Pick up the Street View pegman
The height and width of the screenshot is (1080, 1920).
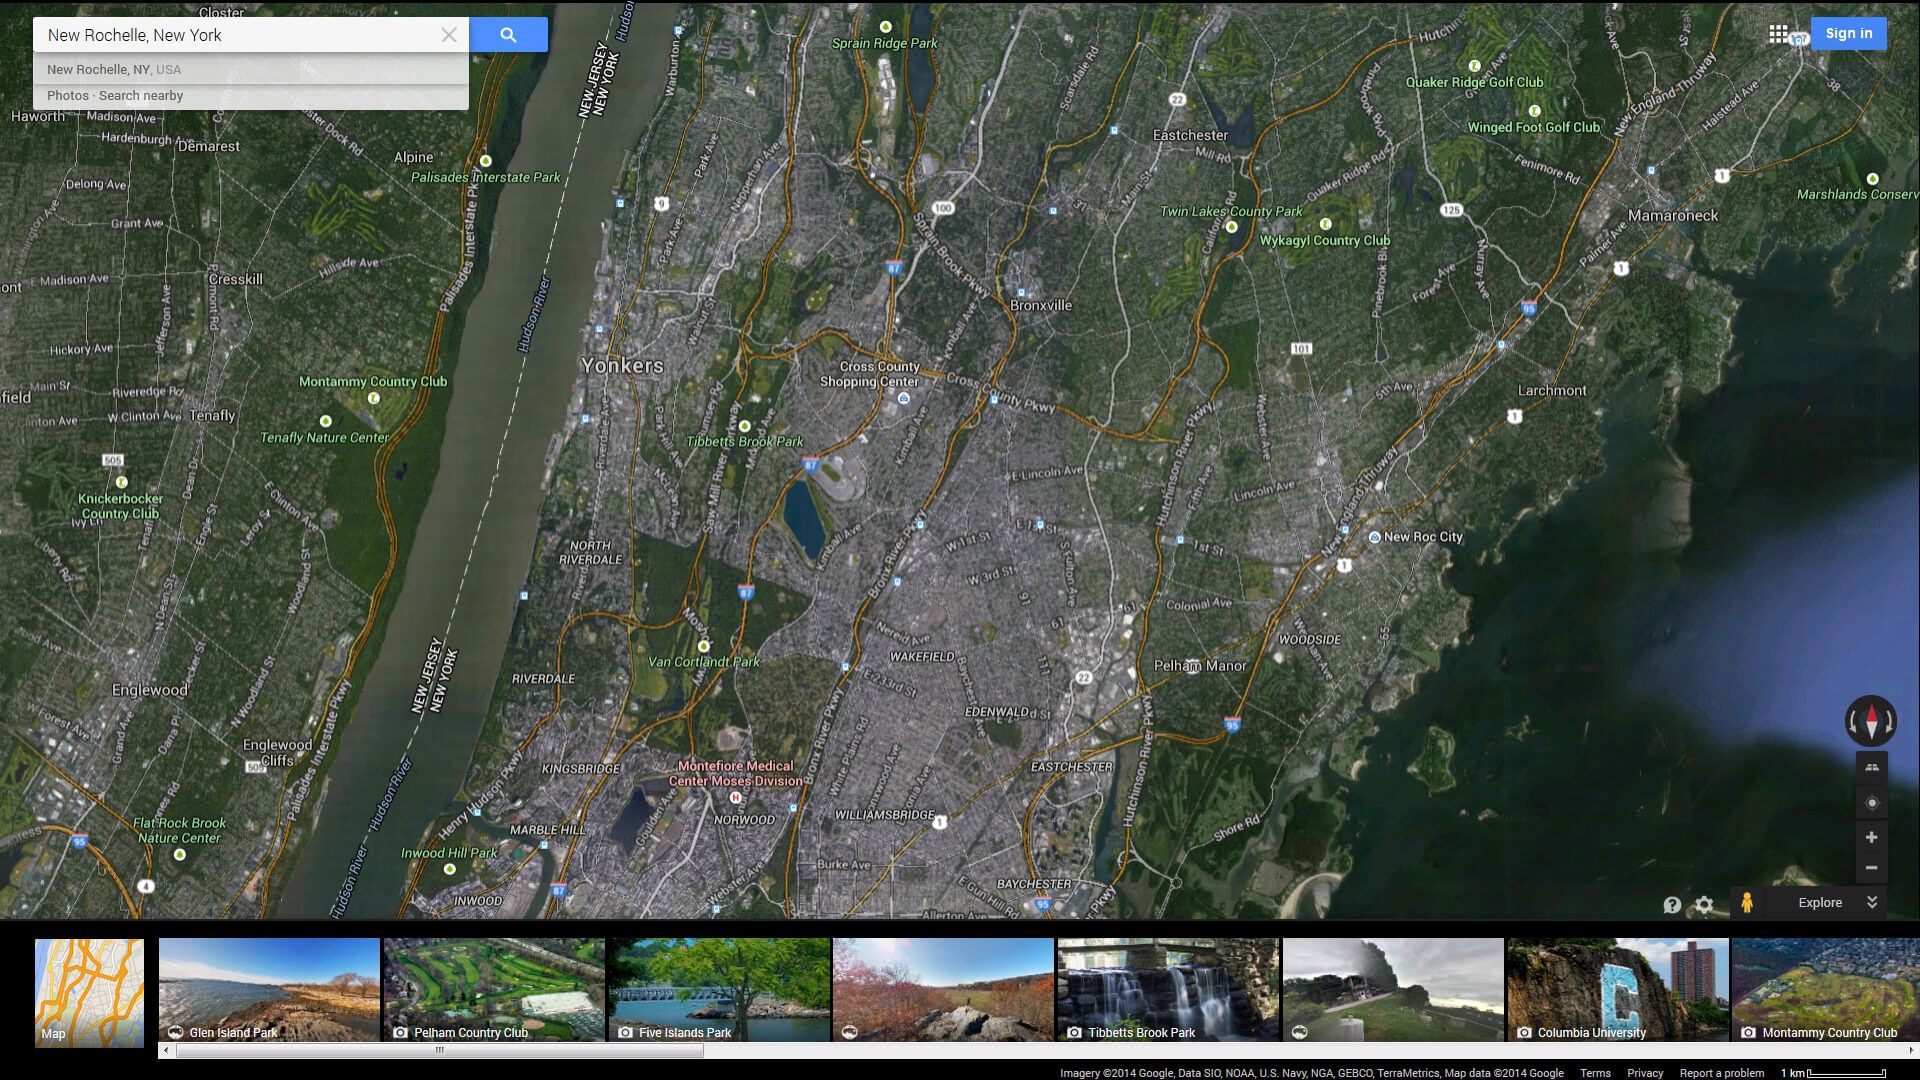coord(1747,903)
